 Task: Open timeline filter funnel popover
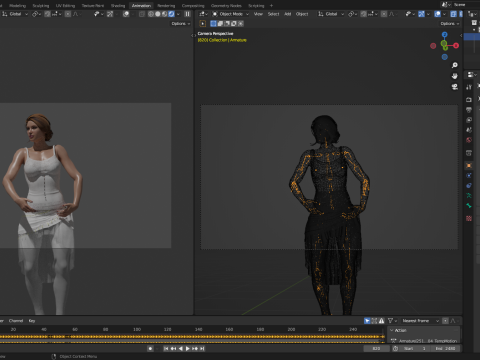click(392, 321)
